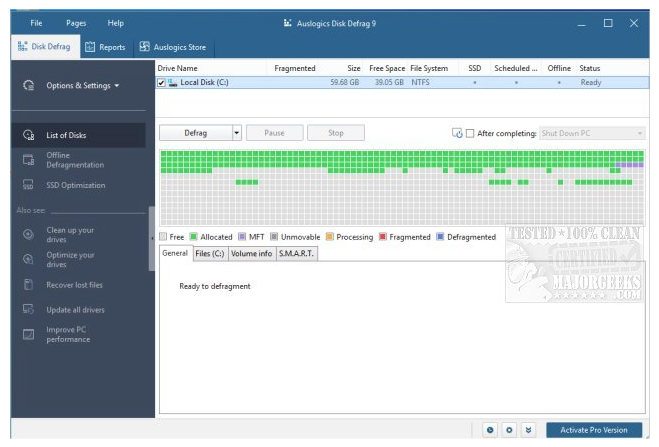Click the Auslogics Store icon
This screenshot has height=447, width=659.
click(x=145, y=46)
